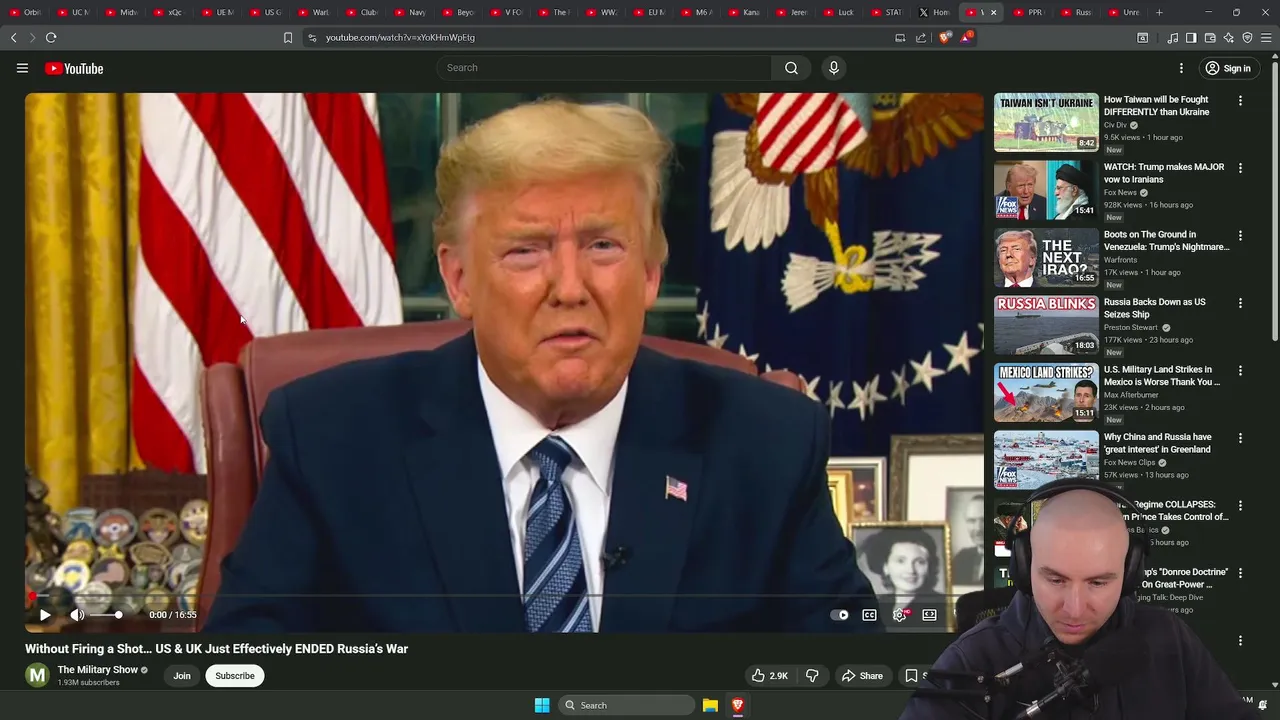The width and height of the screenshot is (1280, 720).
Task: Switch to the 'PPR' browser tab
Action: 1029,12
